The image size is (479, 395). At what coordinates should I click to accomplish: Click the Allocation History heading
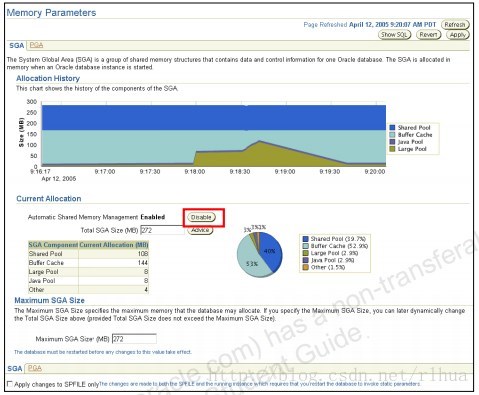(48, 79)
